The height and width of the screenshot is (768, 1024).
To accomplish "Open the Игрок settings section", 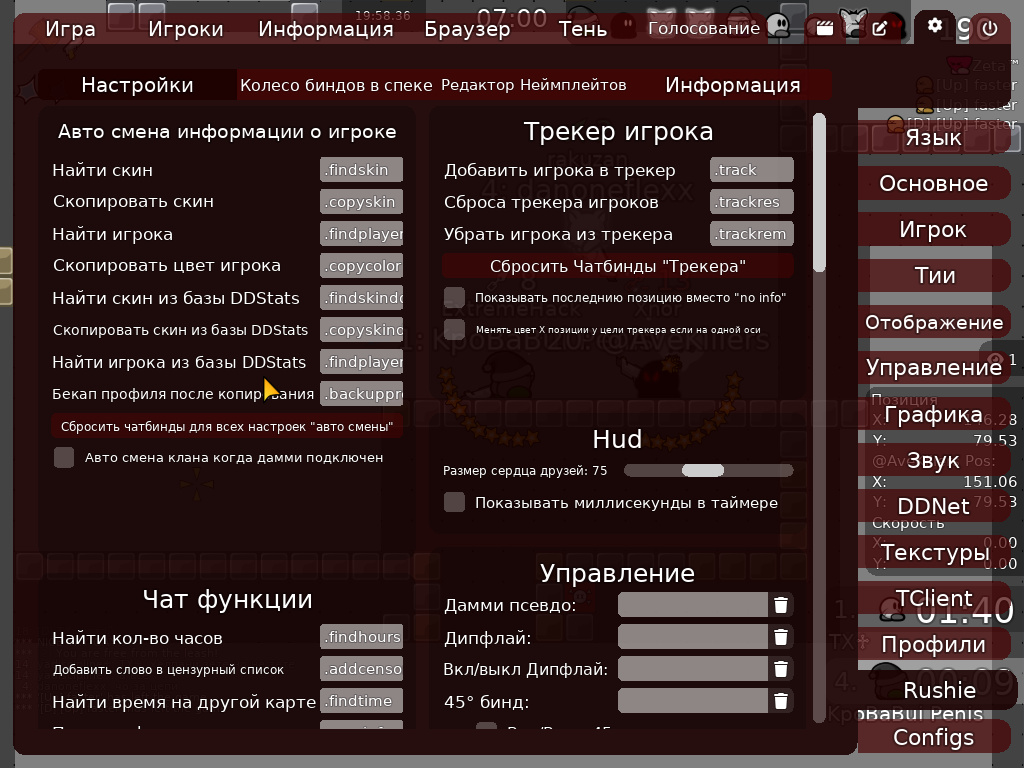I will [933, 229].
